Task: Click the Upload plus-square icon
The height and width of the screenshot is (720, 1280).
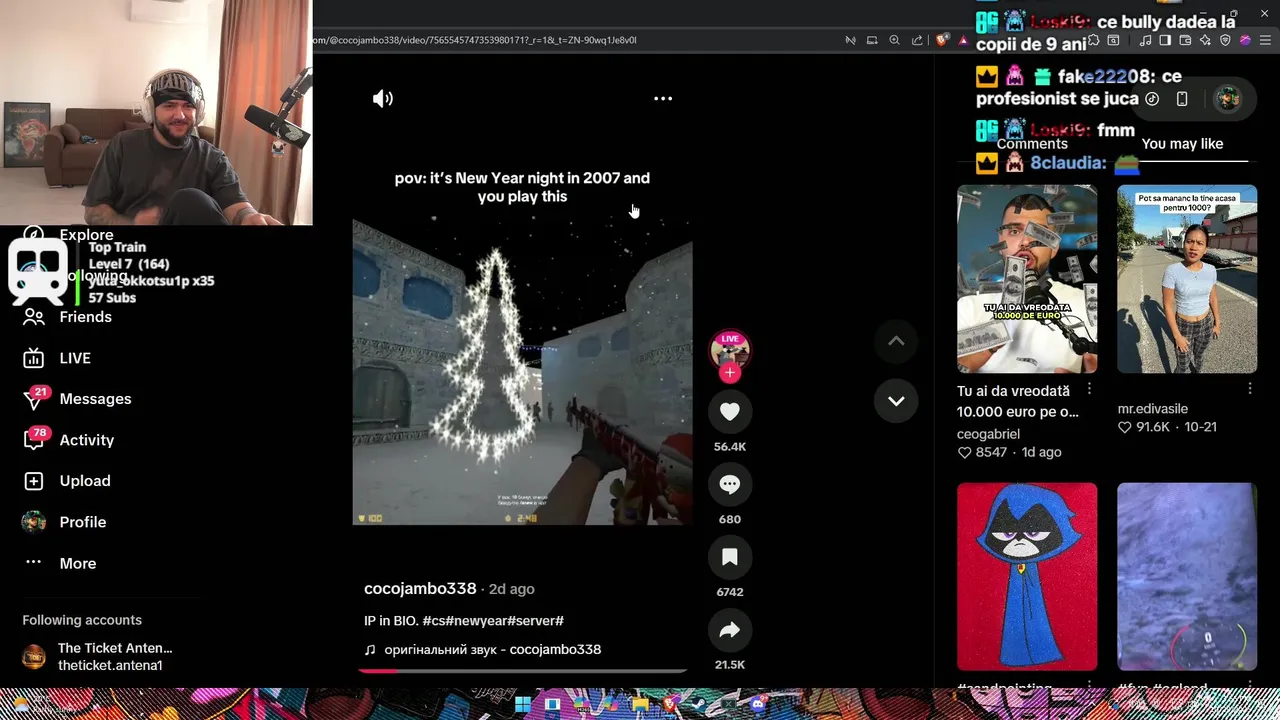Action: click(34, 481)
